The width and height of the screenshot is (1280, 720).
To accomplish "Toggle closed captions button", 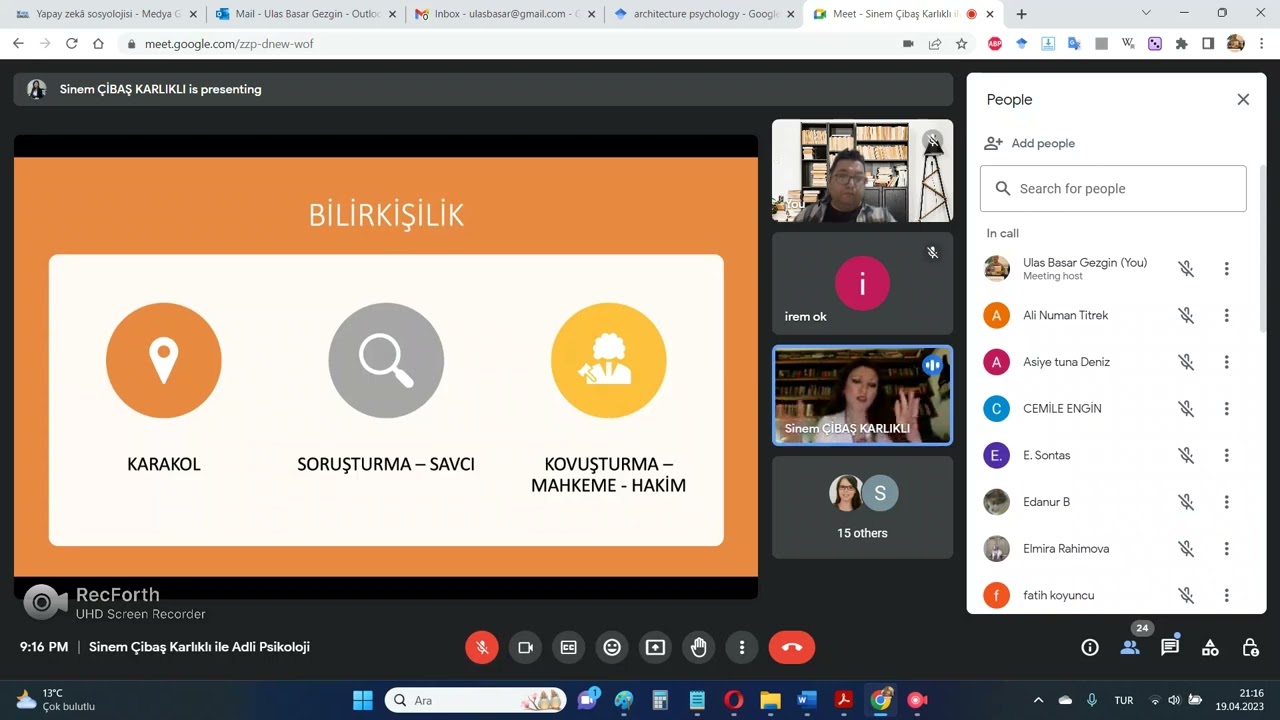I will [568, 647].
